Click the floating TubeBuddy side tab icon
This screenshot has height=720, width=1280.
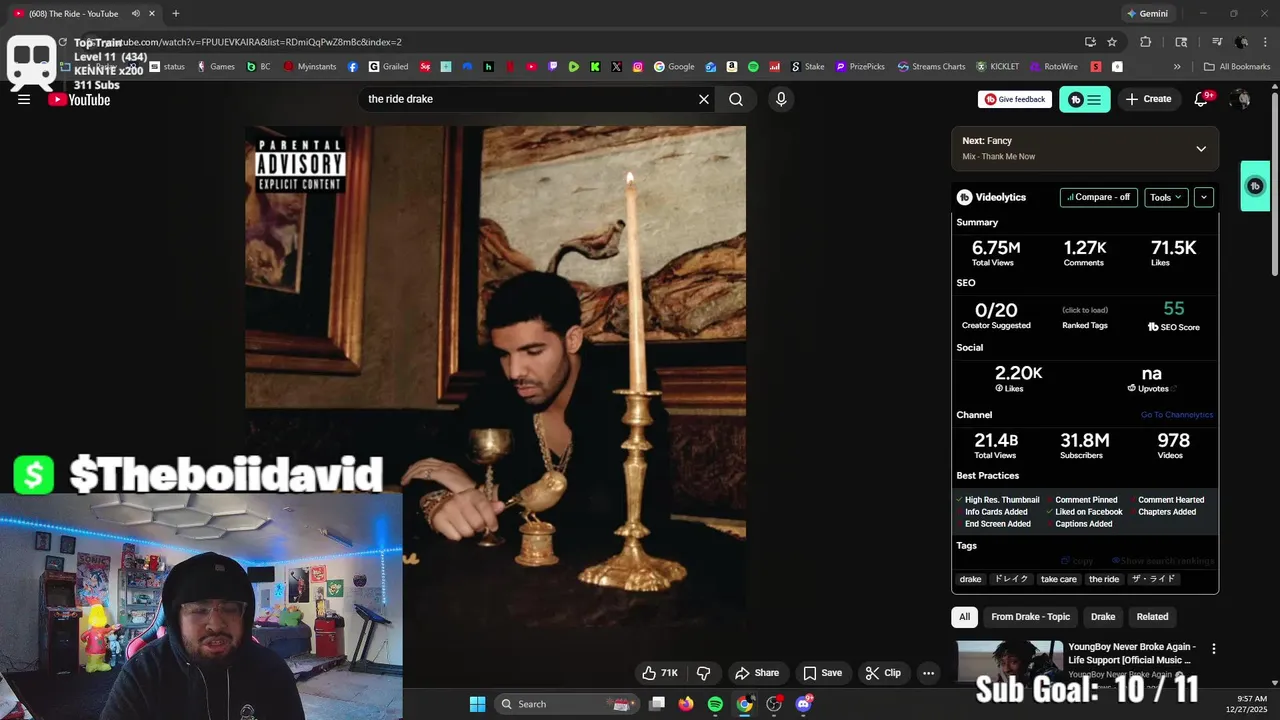pyautogui.click(x=1255, y=186)
